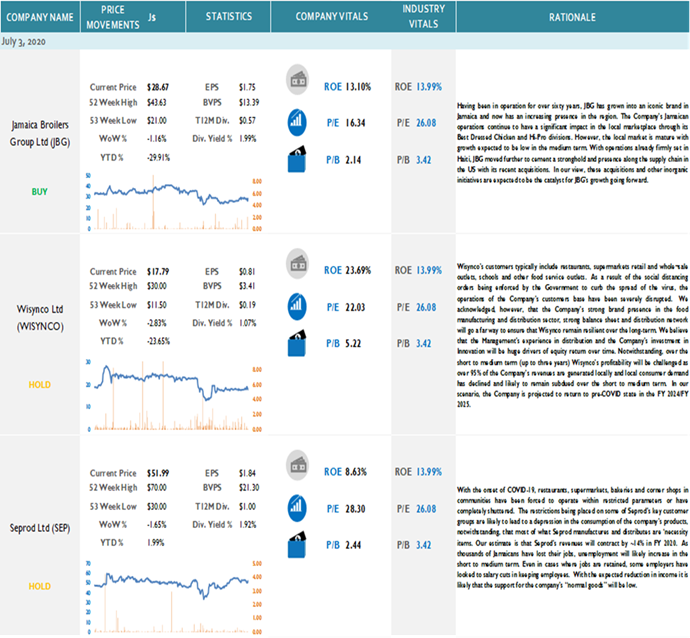This screenshot has height=638, width=690.
Task: Click the P/B wallet icon in JBG row
Action: 297,159
